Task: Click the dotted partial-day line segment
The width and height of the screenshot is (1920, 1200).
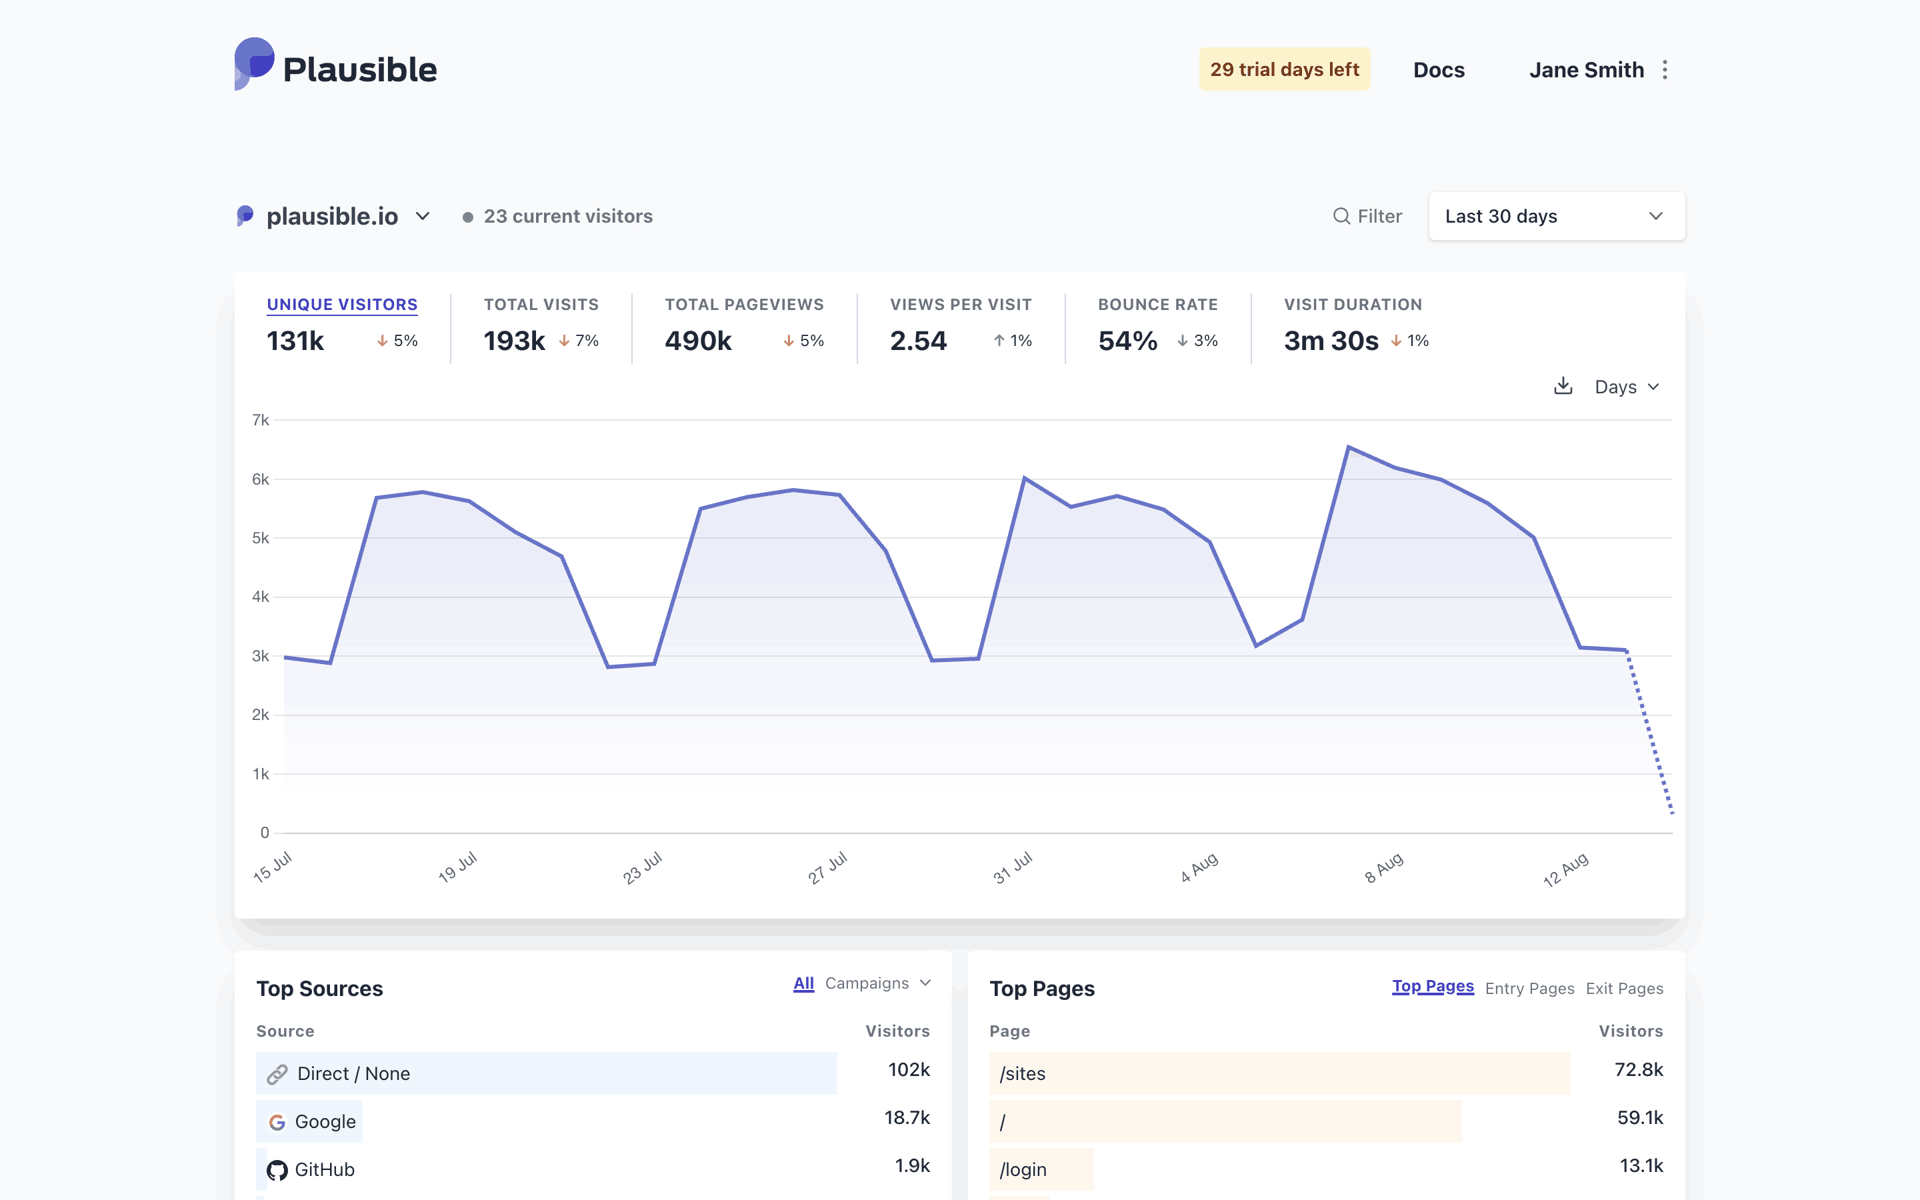Action: coord(1650,731)
